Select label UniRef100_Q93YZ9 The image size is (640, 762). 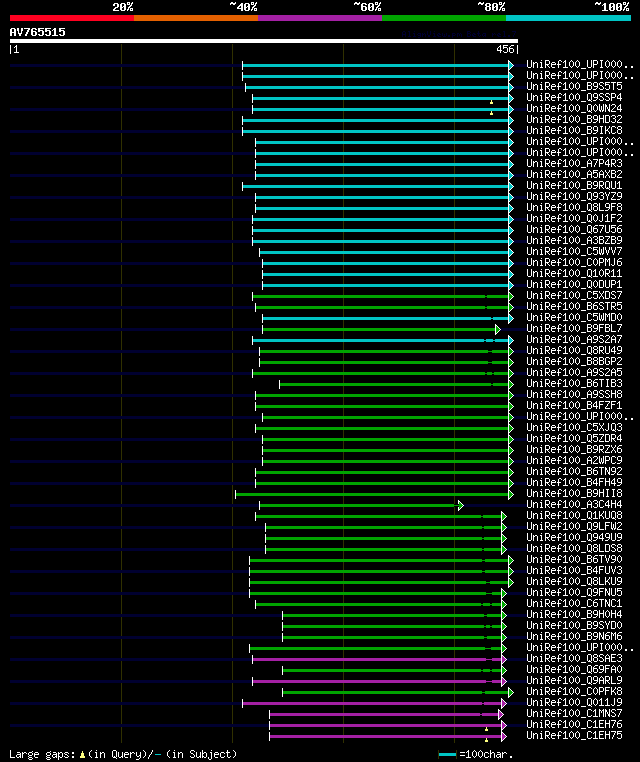pyautogui.click(x=574, y=196)
